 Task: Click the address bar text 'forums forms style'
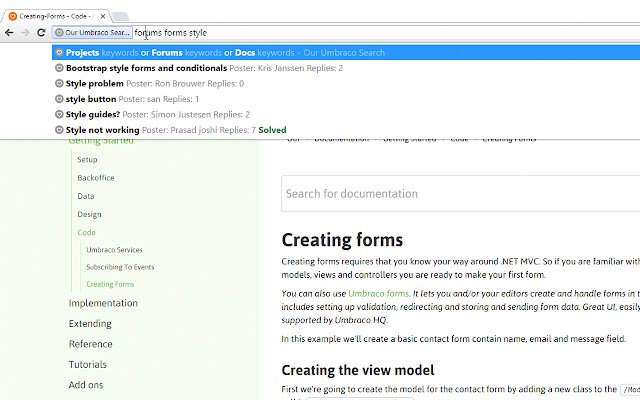tap(171, 33)
